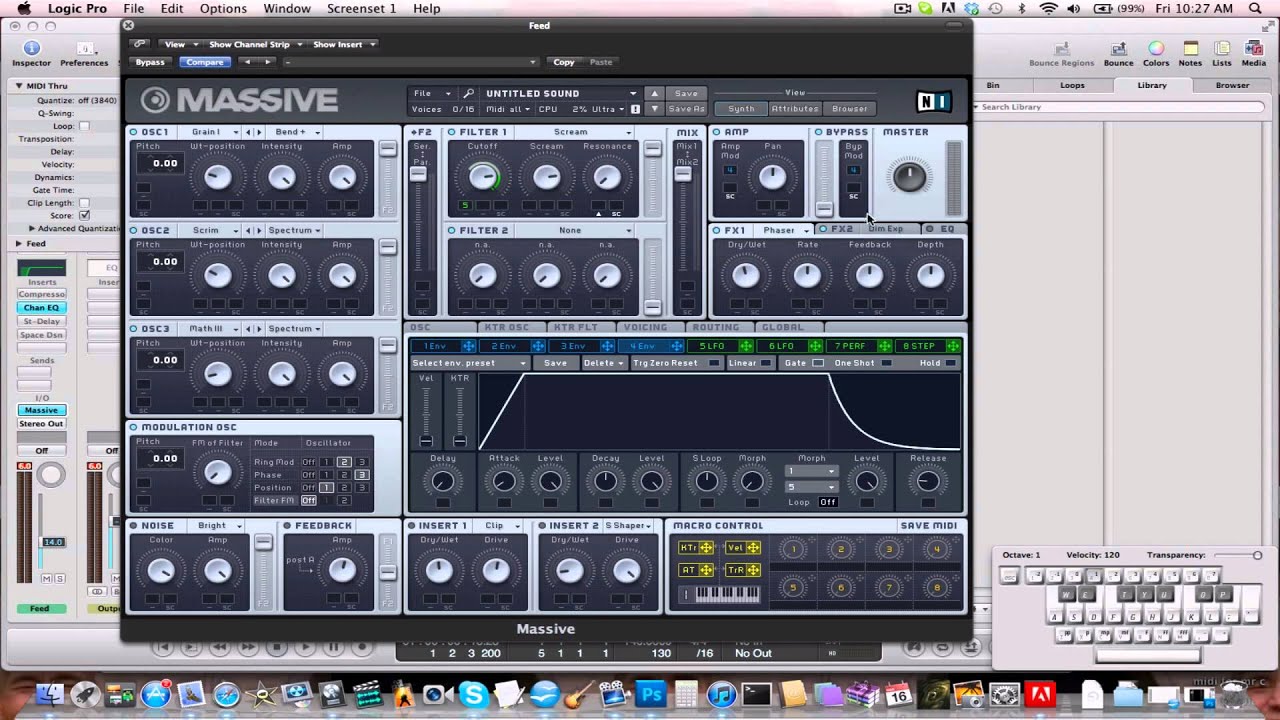This screenshot has width=1280, height=720.
Task: Click the exclamation panic icon near CPU
Action: click(635, 109)
